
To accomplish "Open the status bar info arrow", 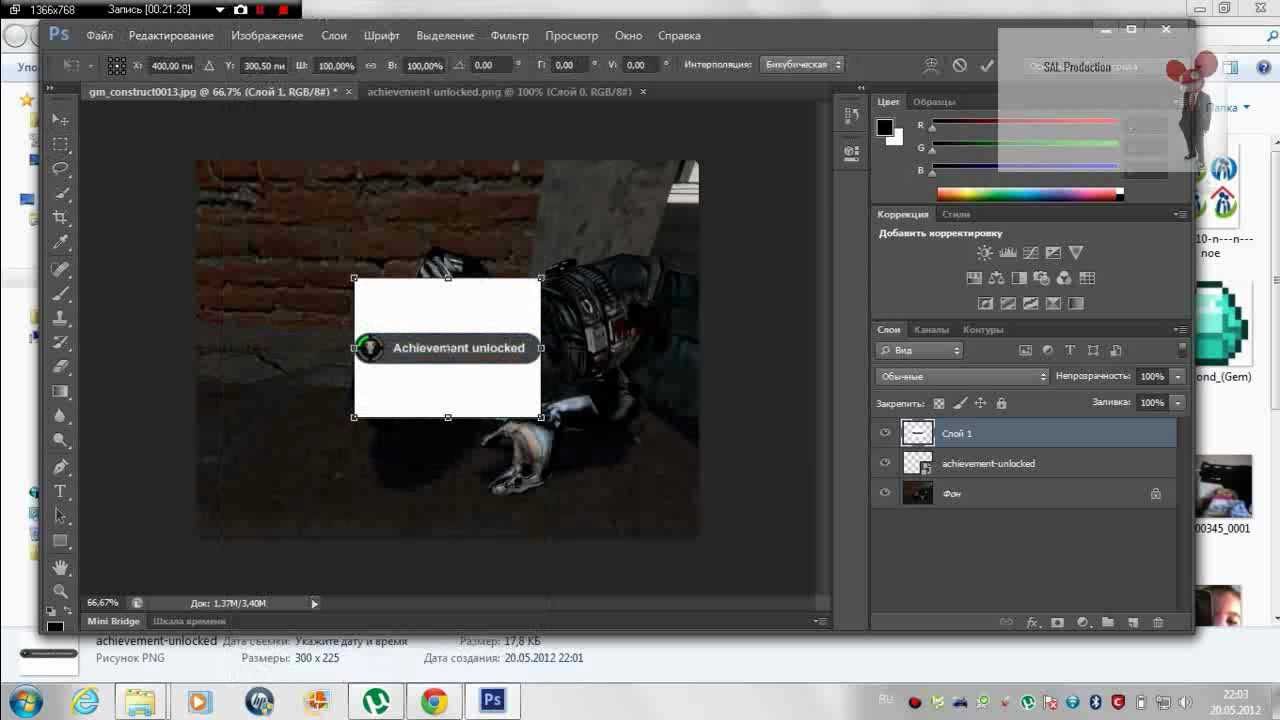I will [x=314, y=603].
